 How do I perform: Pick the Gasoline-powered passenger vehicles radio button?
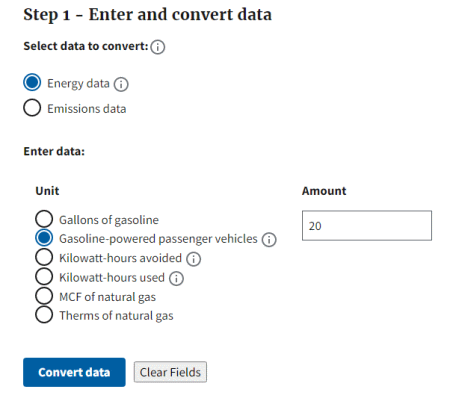(44, 238)
